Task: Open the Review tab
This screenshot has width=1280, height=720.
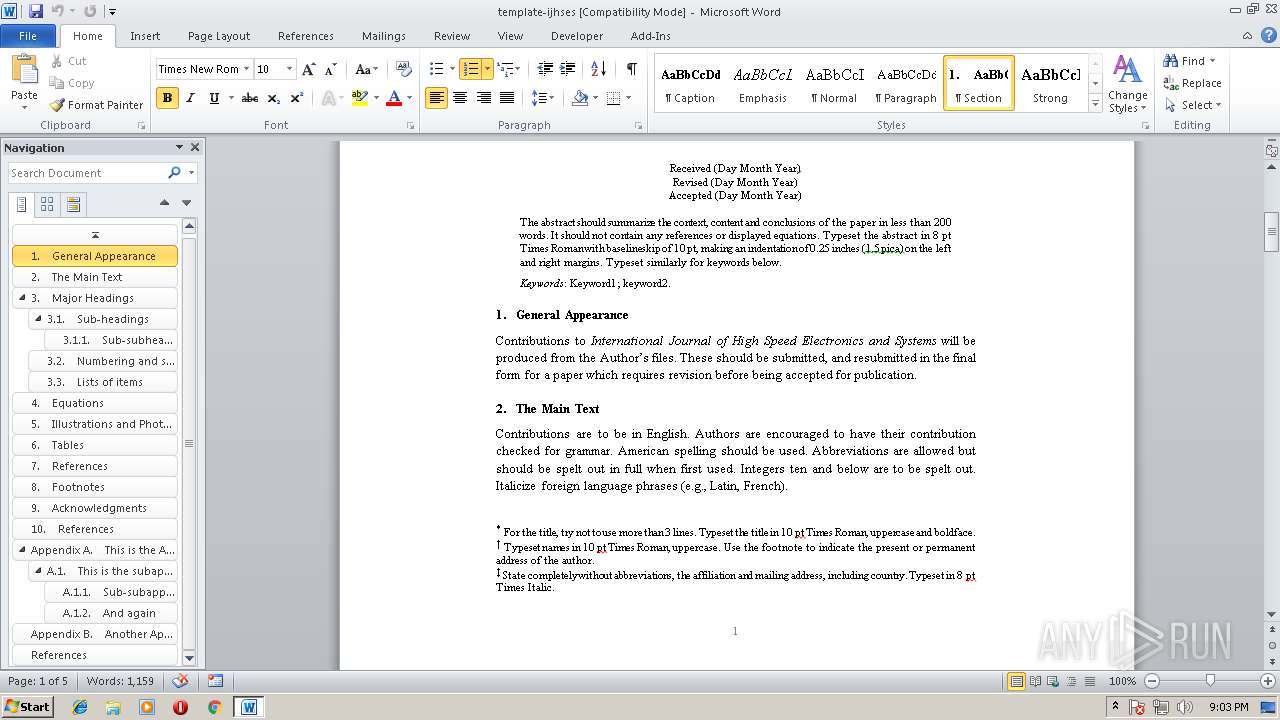Action: click(x=452, y=36)
